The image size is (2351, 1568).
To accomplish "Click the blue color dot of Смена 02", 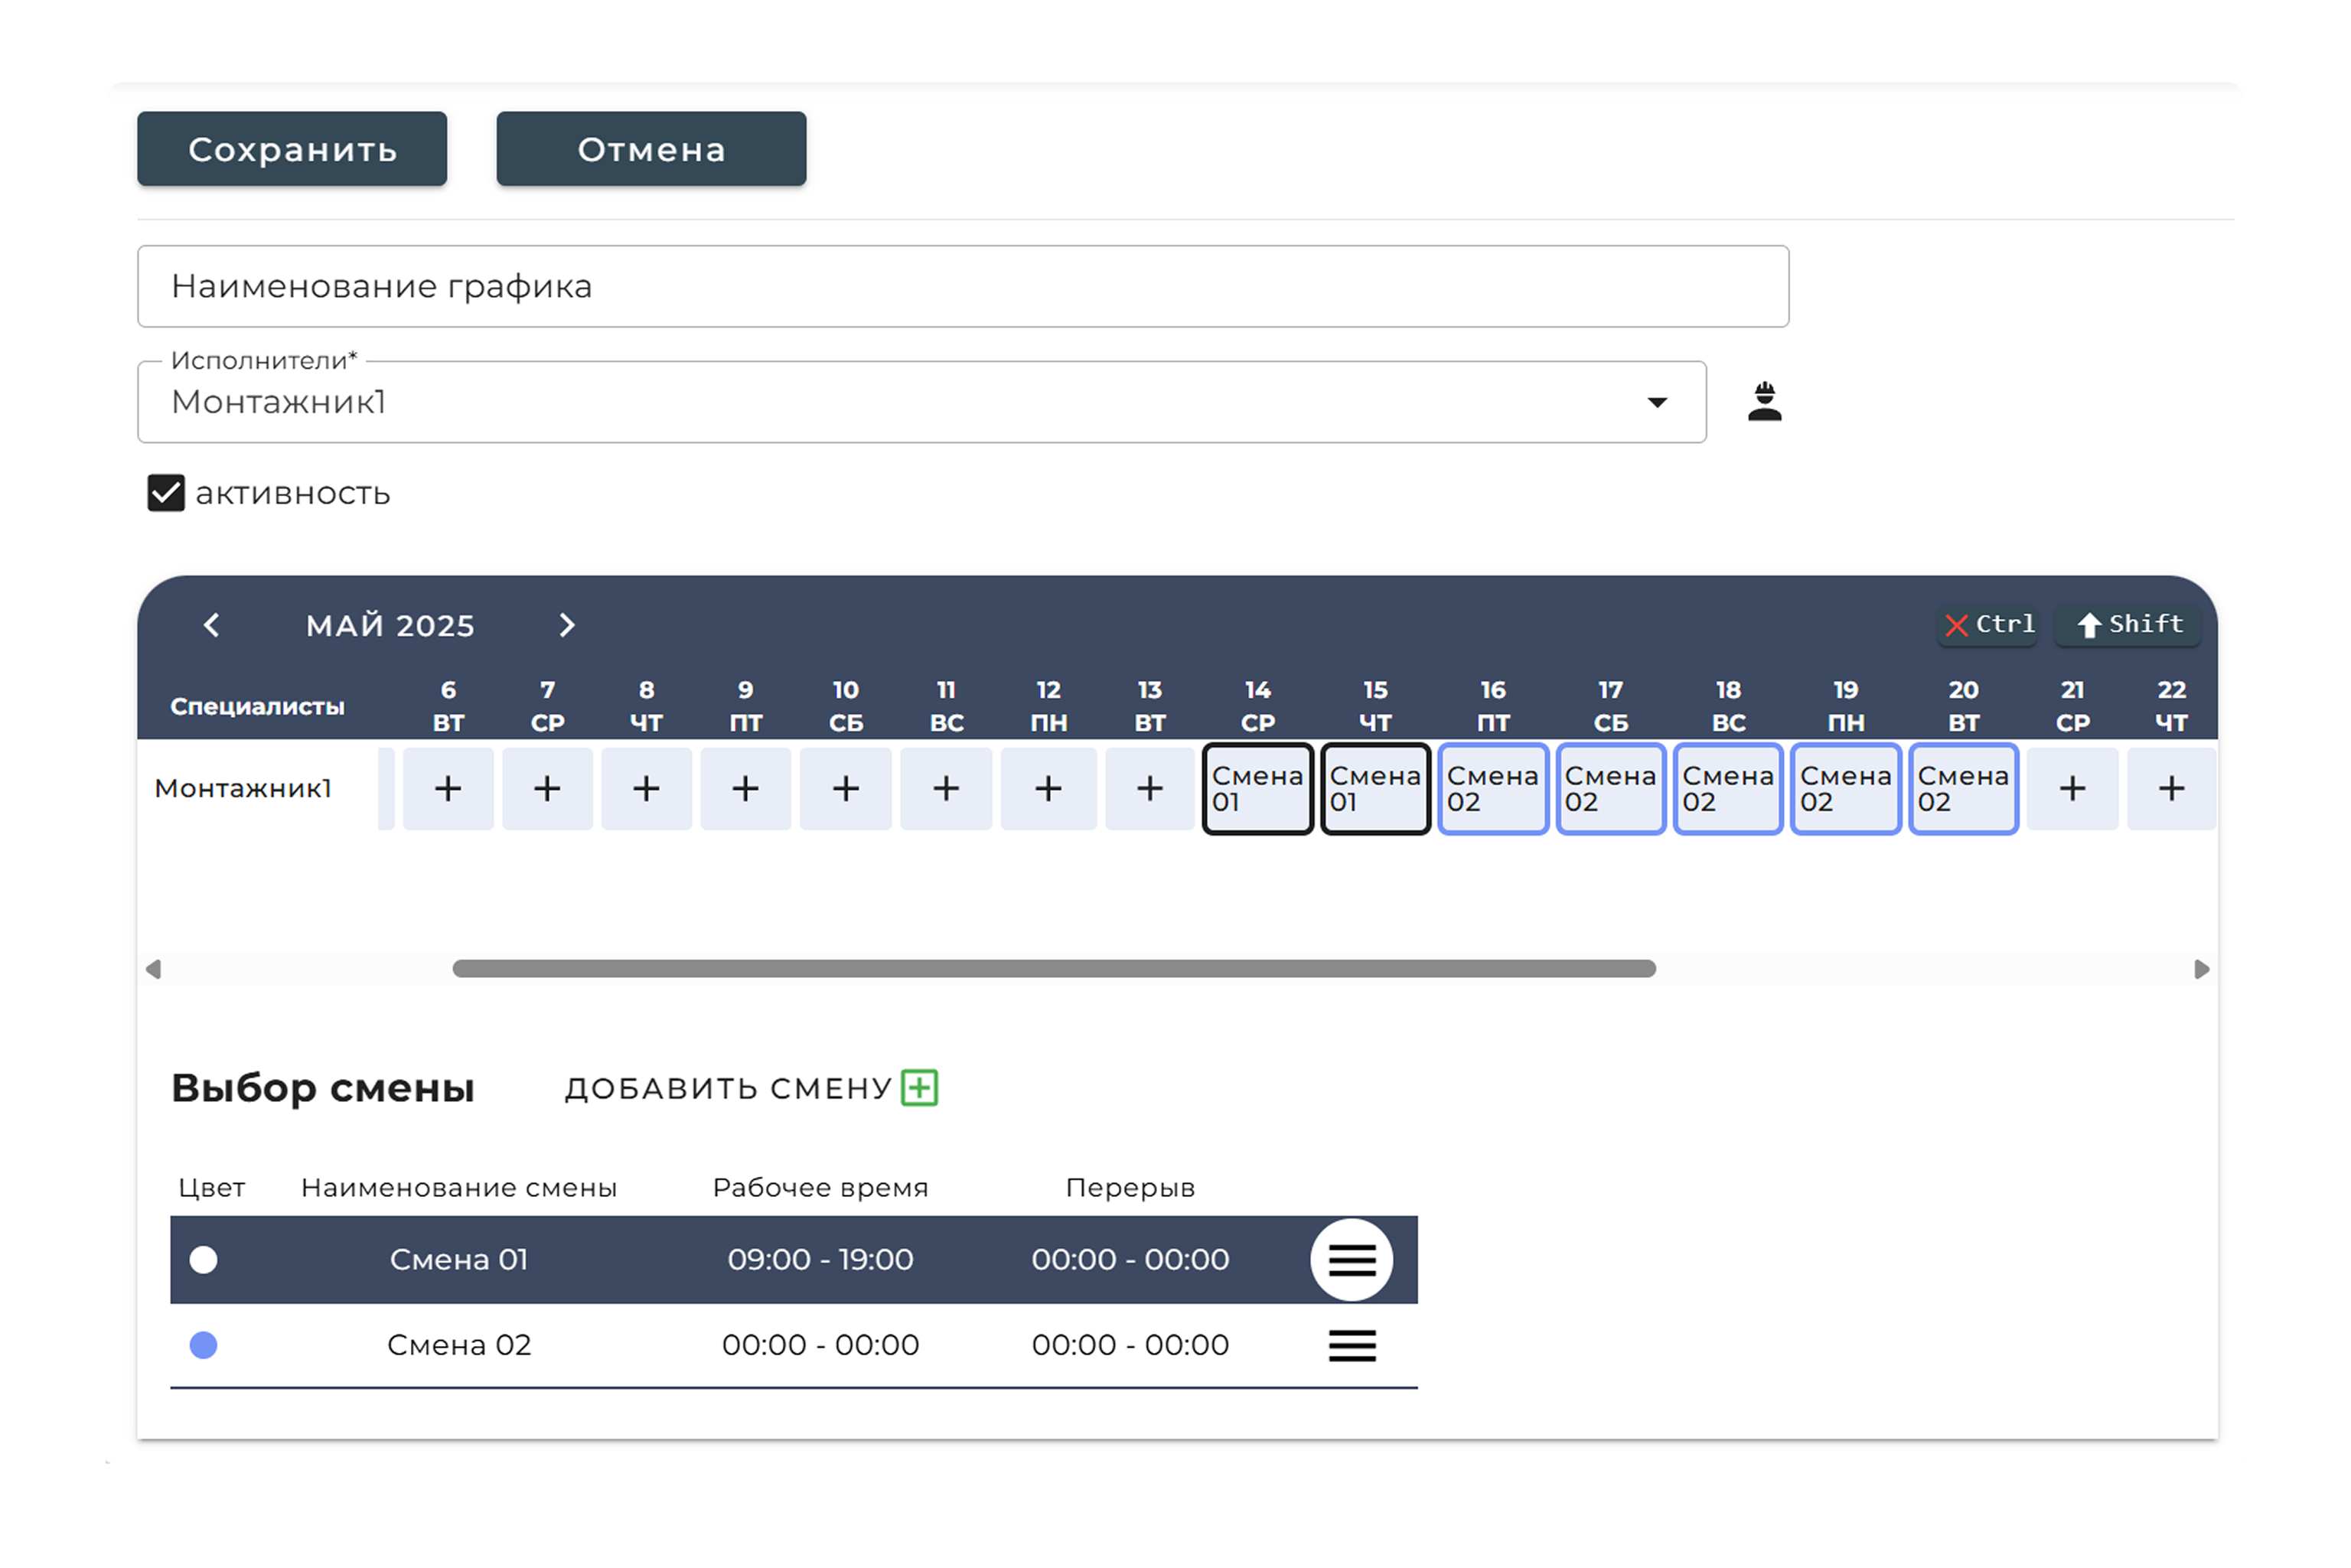I will 204,1345.
